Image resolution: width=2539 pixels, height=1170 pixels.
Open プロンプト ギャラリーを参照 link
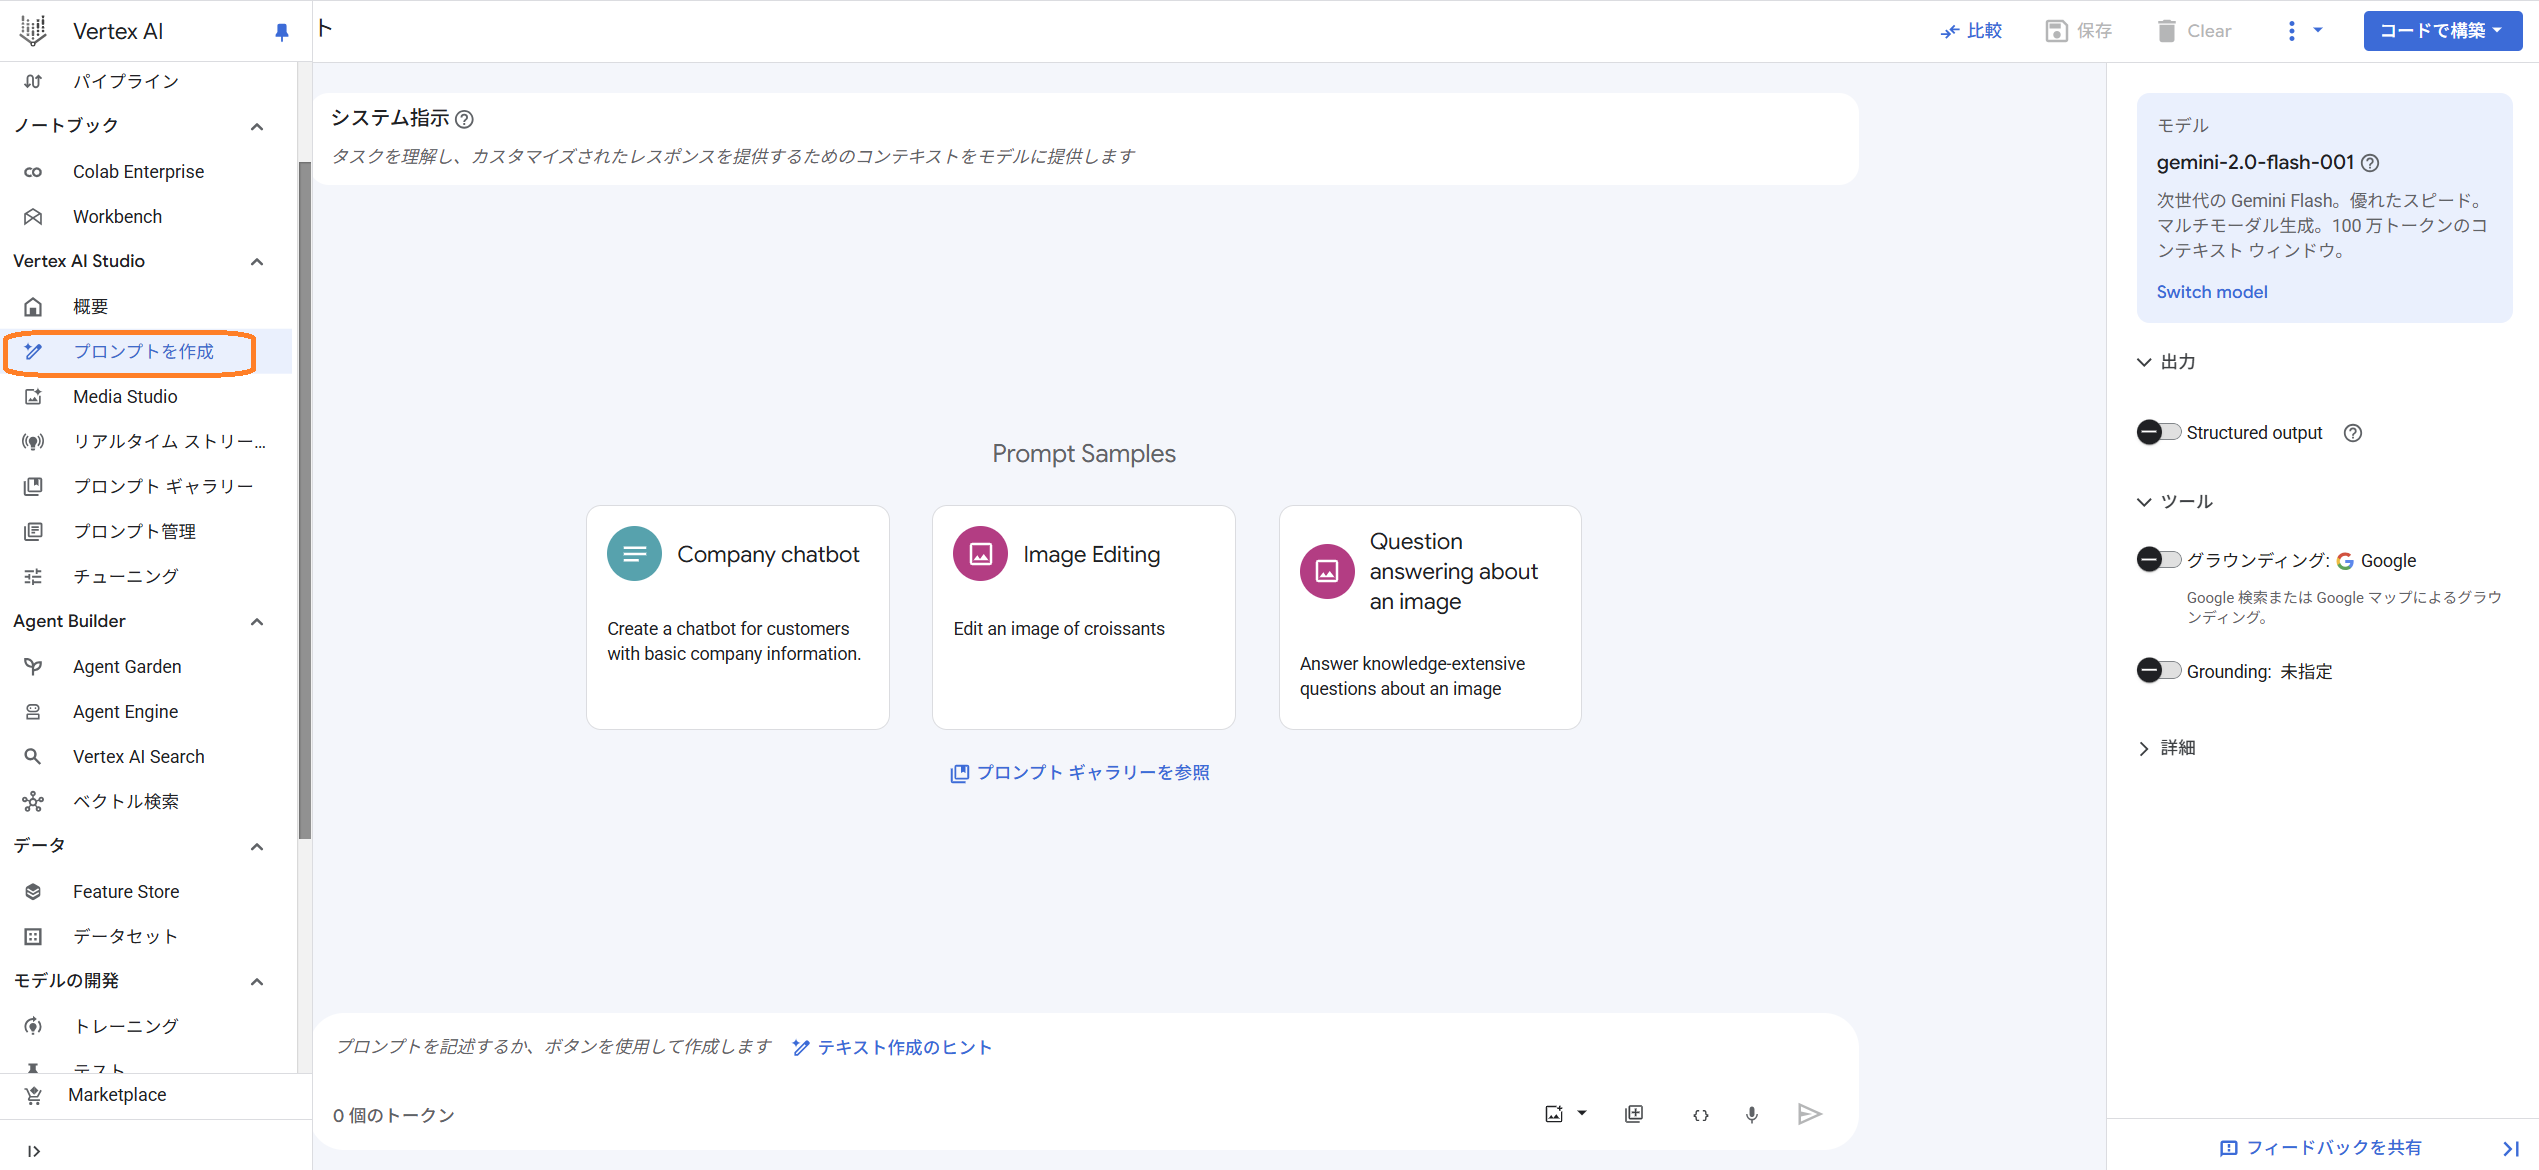(1080, 773)
